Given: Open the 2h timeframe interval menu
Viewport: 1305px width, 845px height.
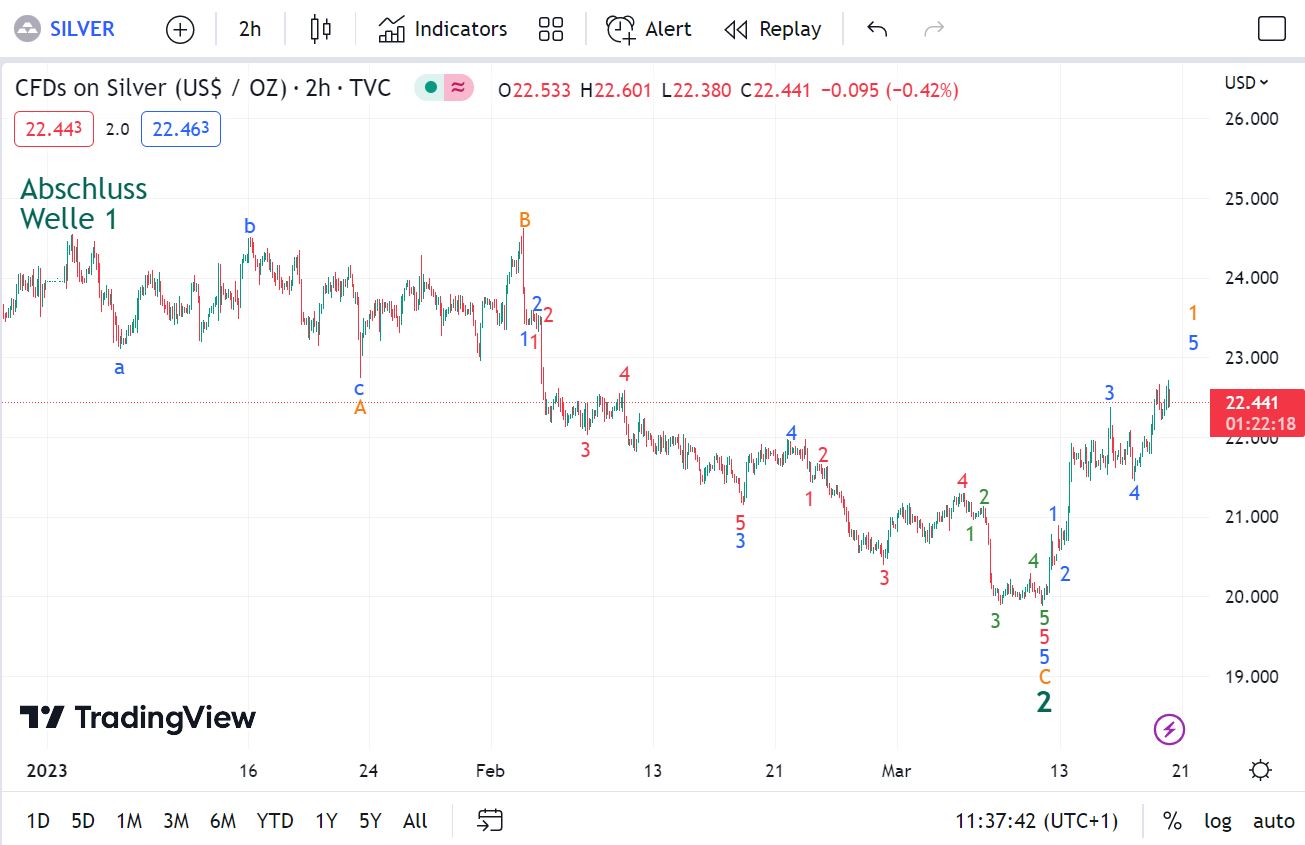Looking at the screenshot, I should 250,29.
